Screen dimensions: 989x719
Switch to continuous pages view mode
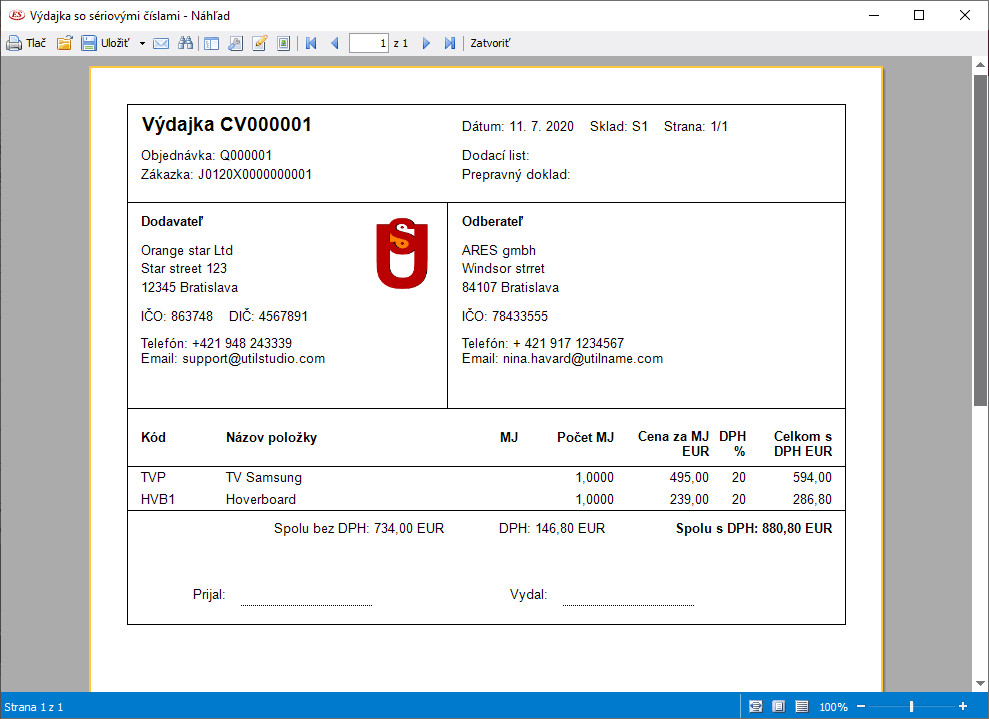point(801,707)
